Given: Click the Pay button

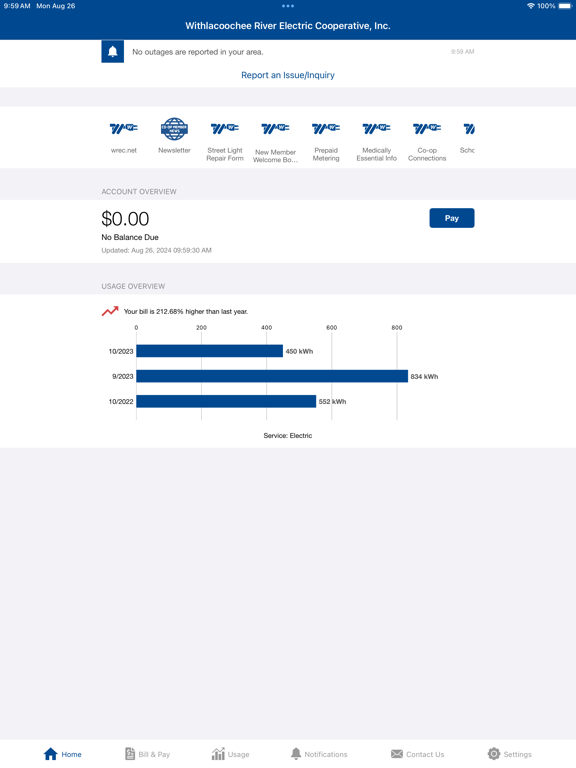Looking at the screenshot, I should point(452,218).
